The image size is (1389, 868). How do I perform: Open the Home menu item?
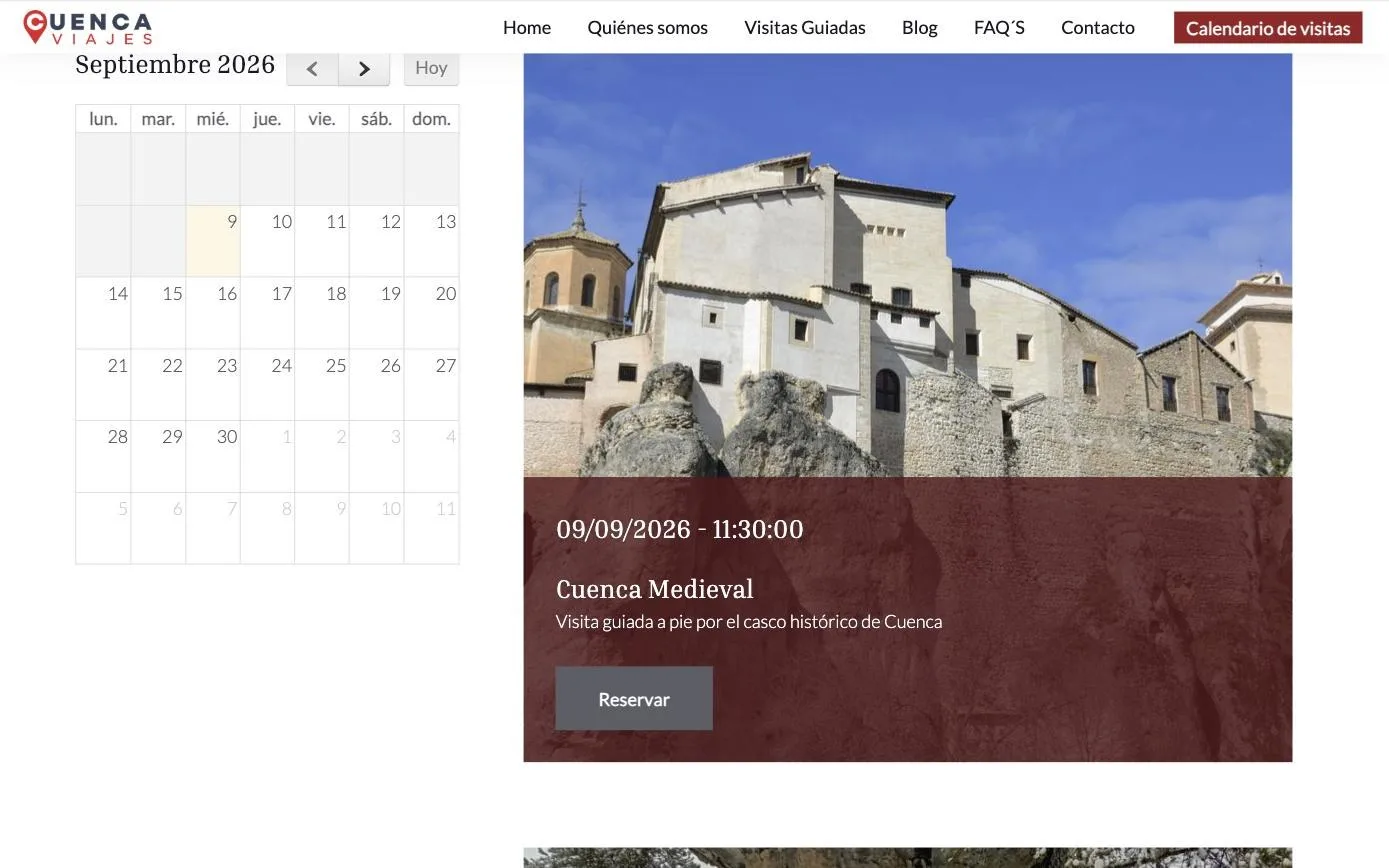(x=527, y=27)
